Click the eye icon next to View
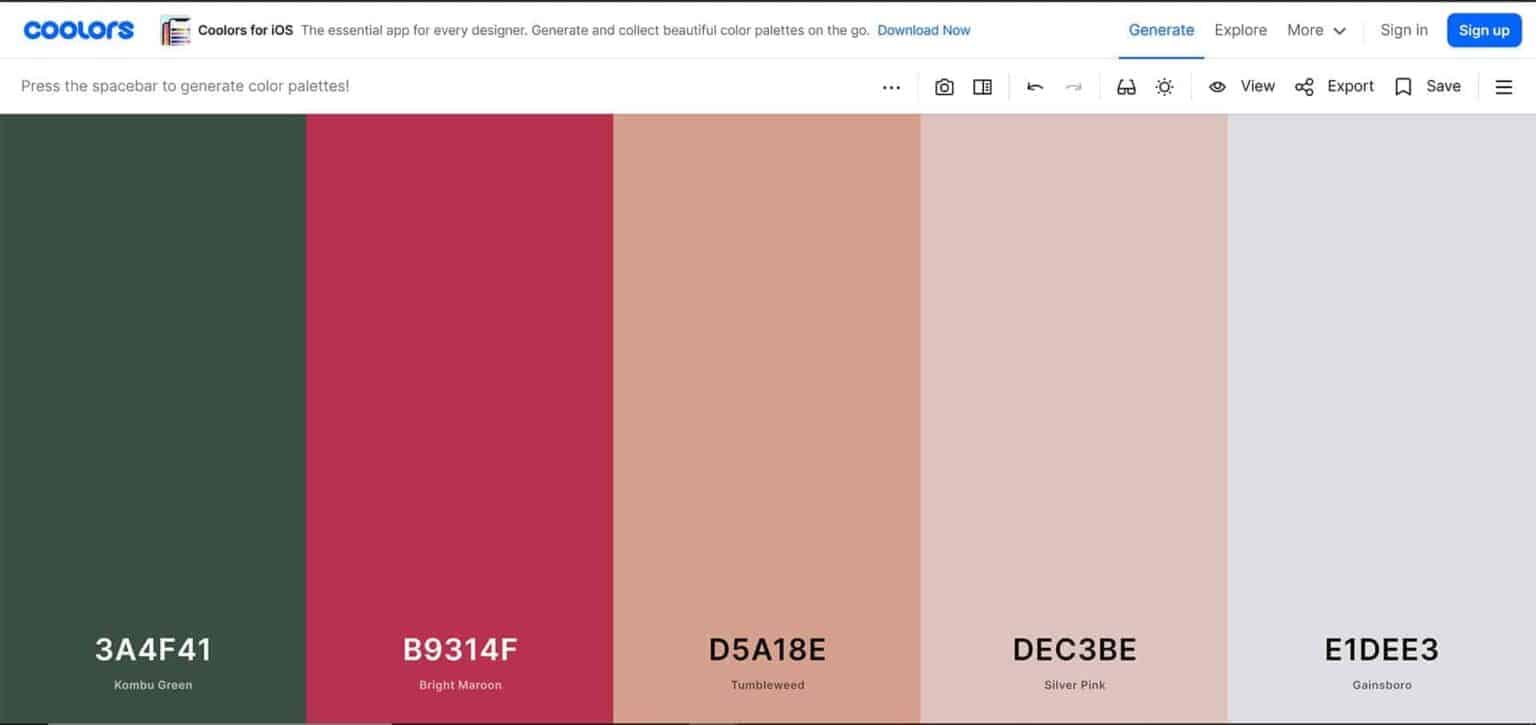This screenshot has width=1536, height=725. (1218, 87)
